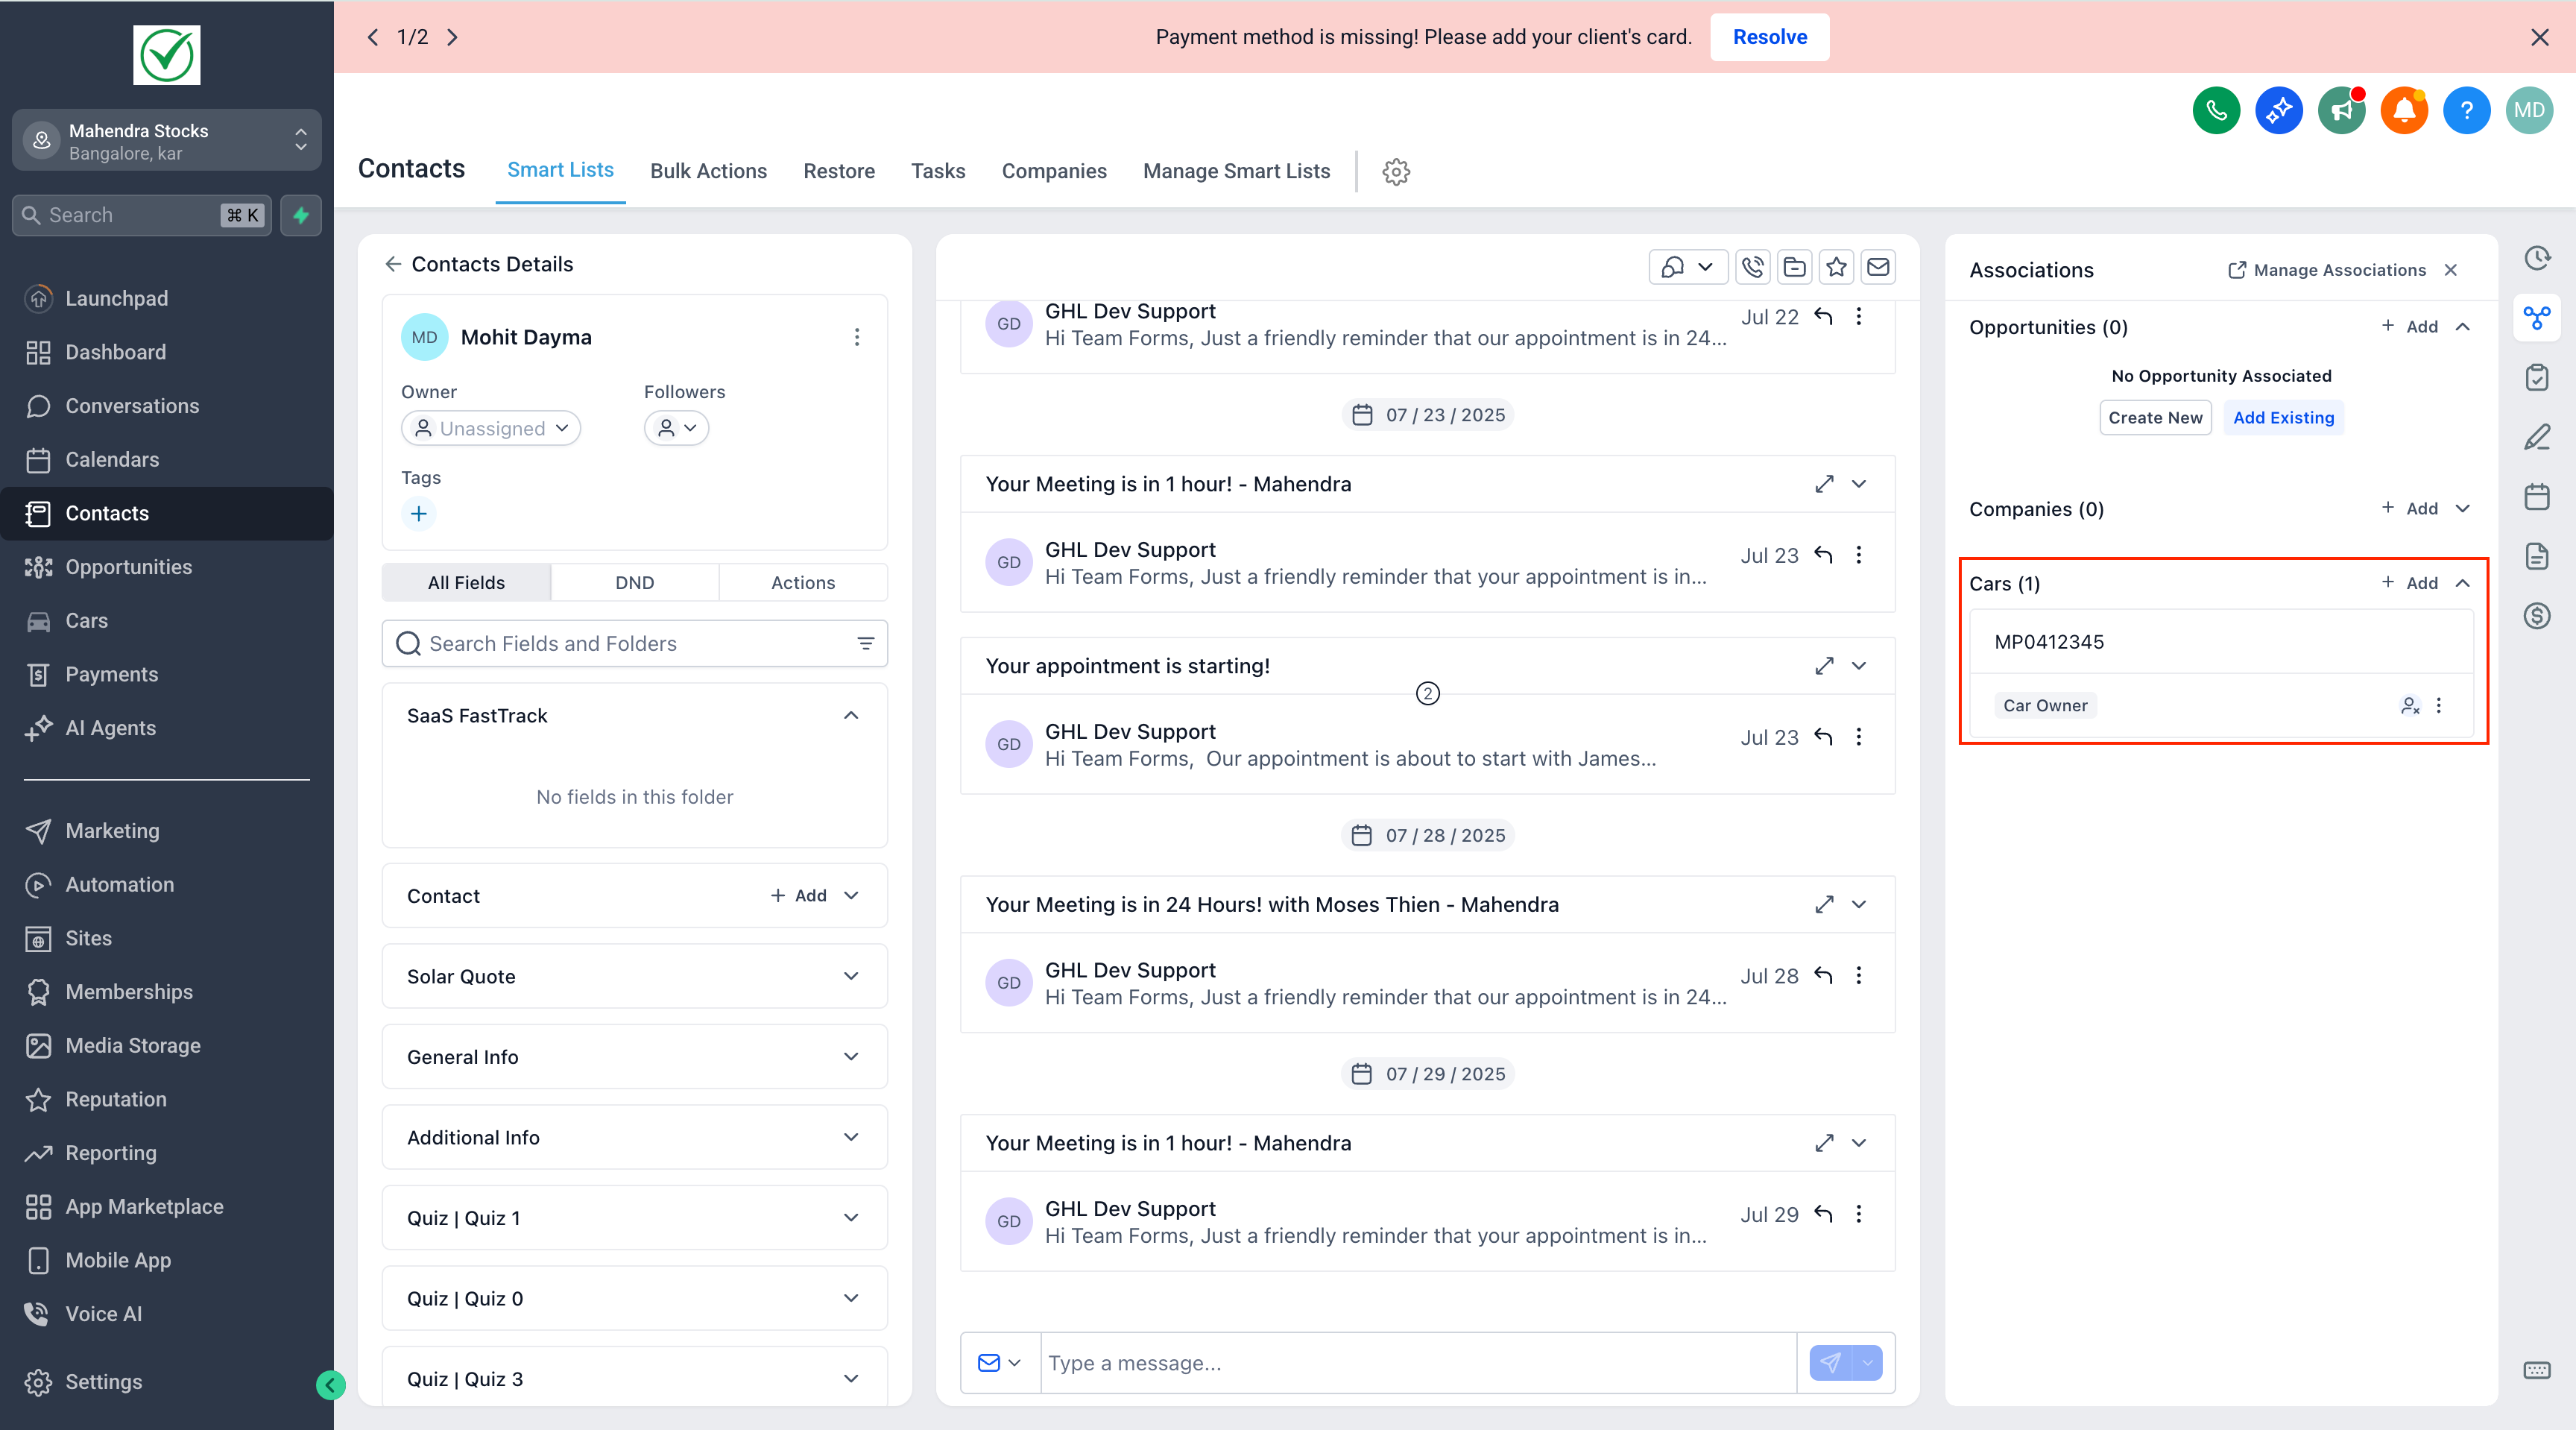Click the green phone dialer icon
Viewport: 2576px width, 1430px height.
coord(2216,110)
